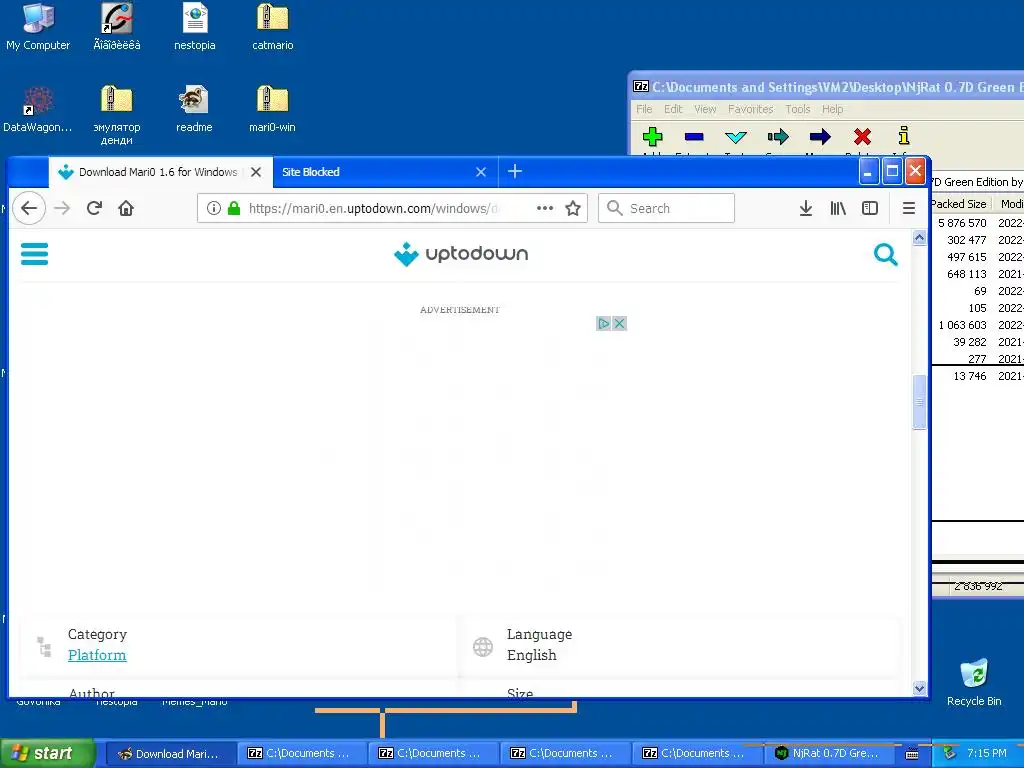The image size is (1024, 768).
Task: Click the page scrollbar thumb
Action: (920, 402)
